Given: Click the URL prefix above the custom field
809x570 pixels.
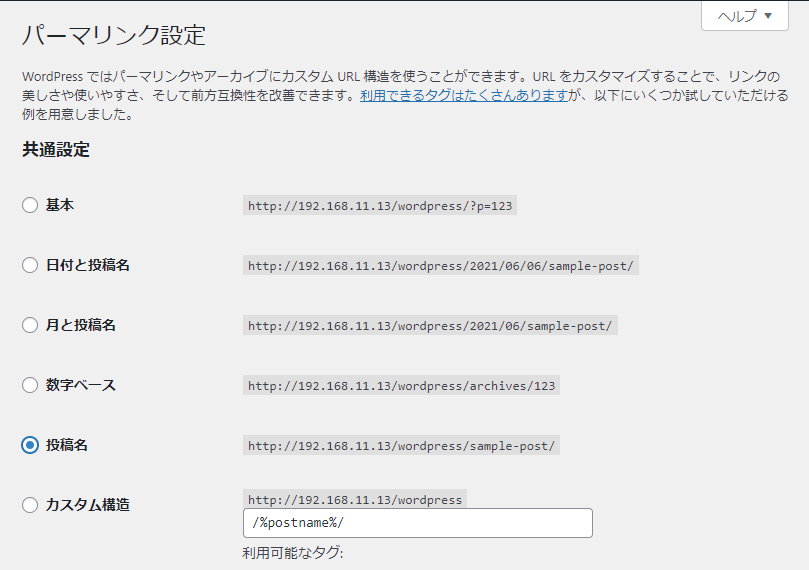Looking at the screenshot, I should point(355,500).
